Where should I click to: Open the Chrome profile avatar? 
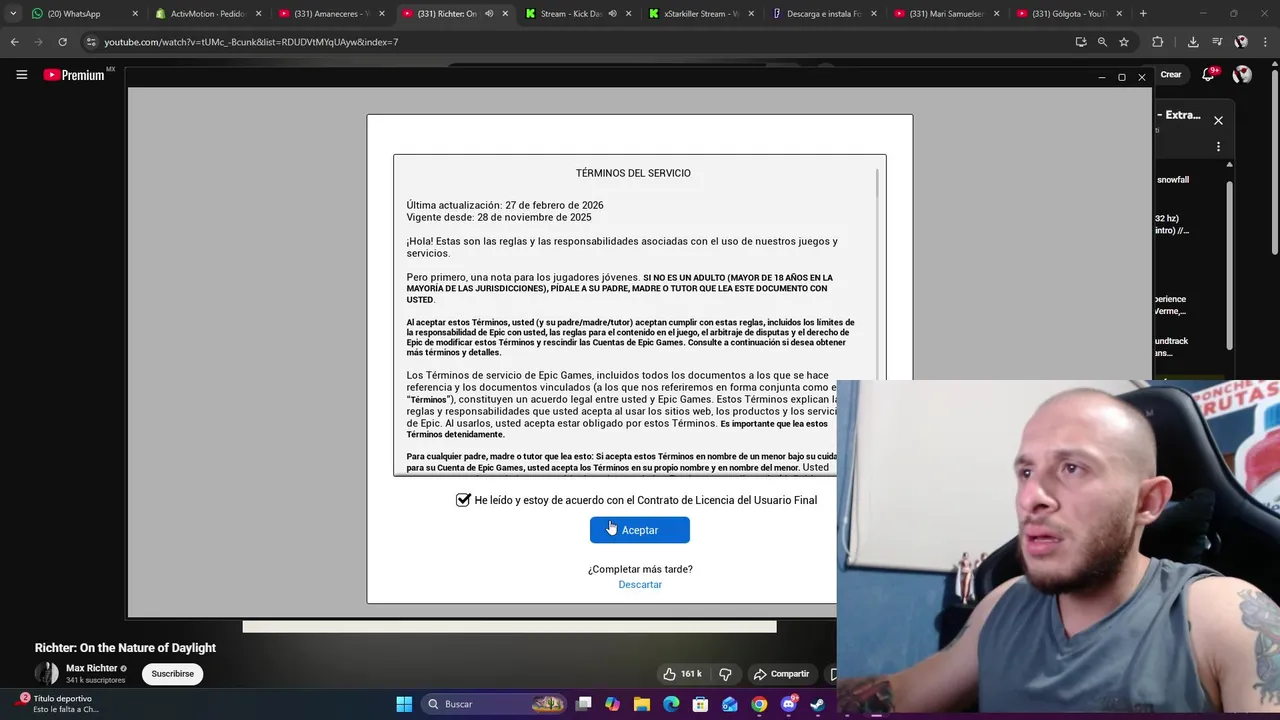pyautogui.click(x=1241, y=42)
